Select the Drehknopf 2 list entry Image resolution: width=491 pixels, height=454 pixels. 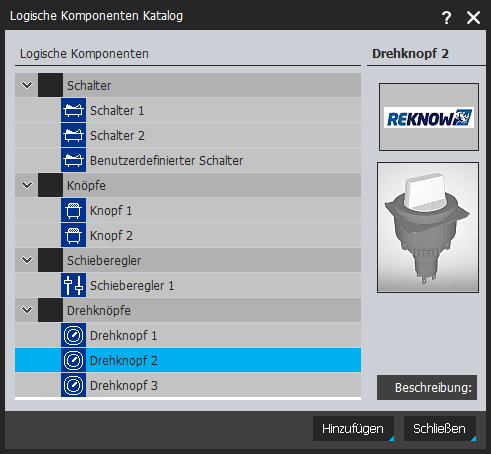[188, 360]
